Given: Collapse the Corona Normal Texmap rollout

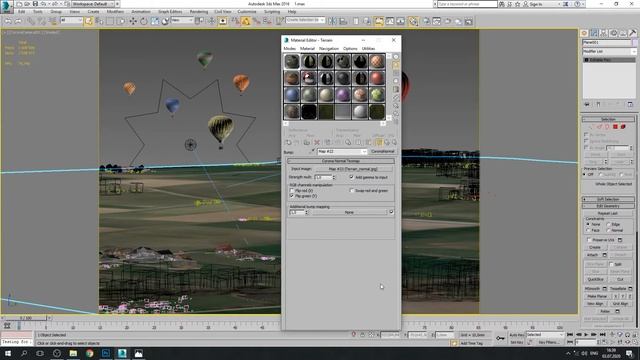Looking at the screenshot, I should [340, 161].
